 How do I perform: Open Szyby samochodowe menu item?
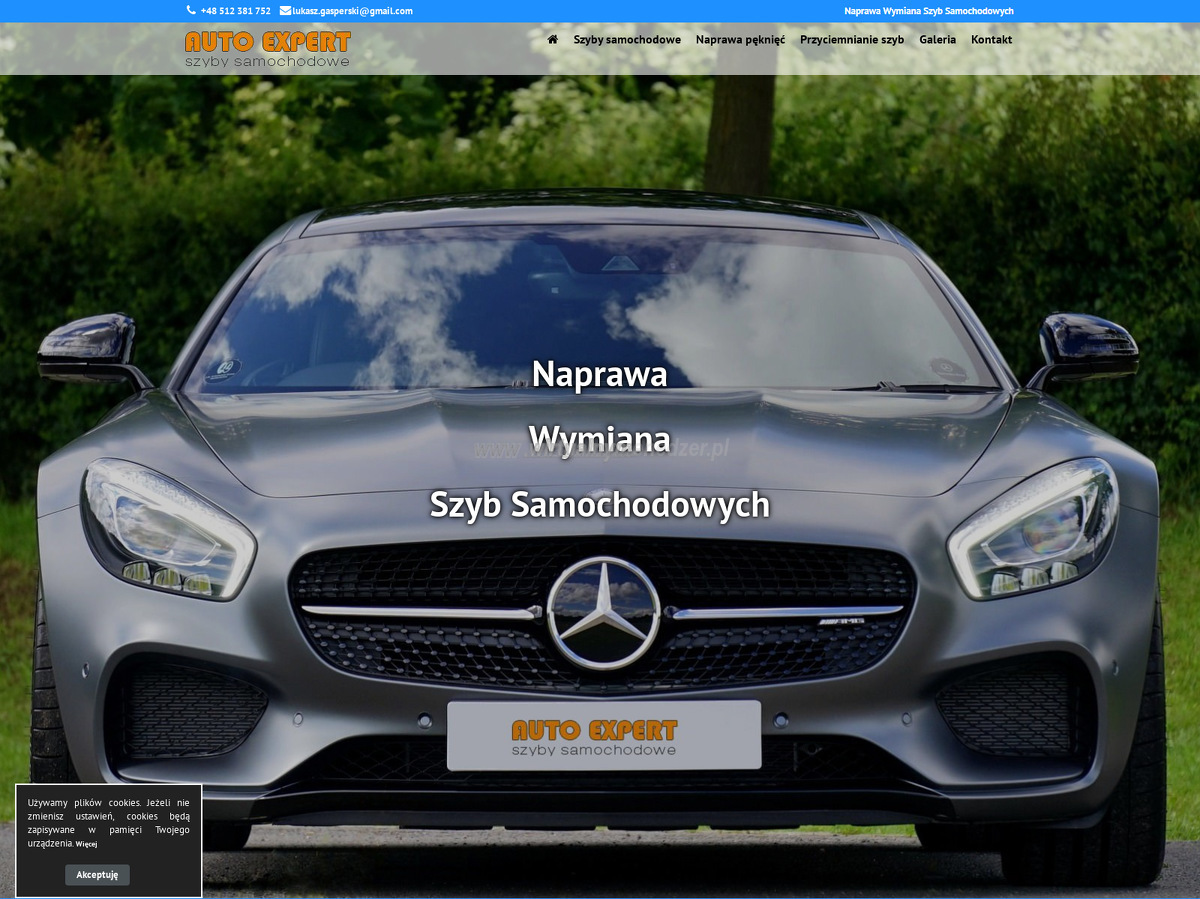tap(627, 40)
